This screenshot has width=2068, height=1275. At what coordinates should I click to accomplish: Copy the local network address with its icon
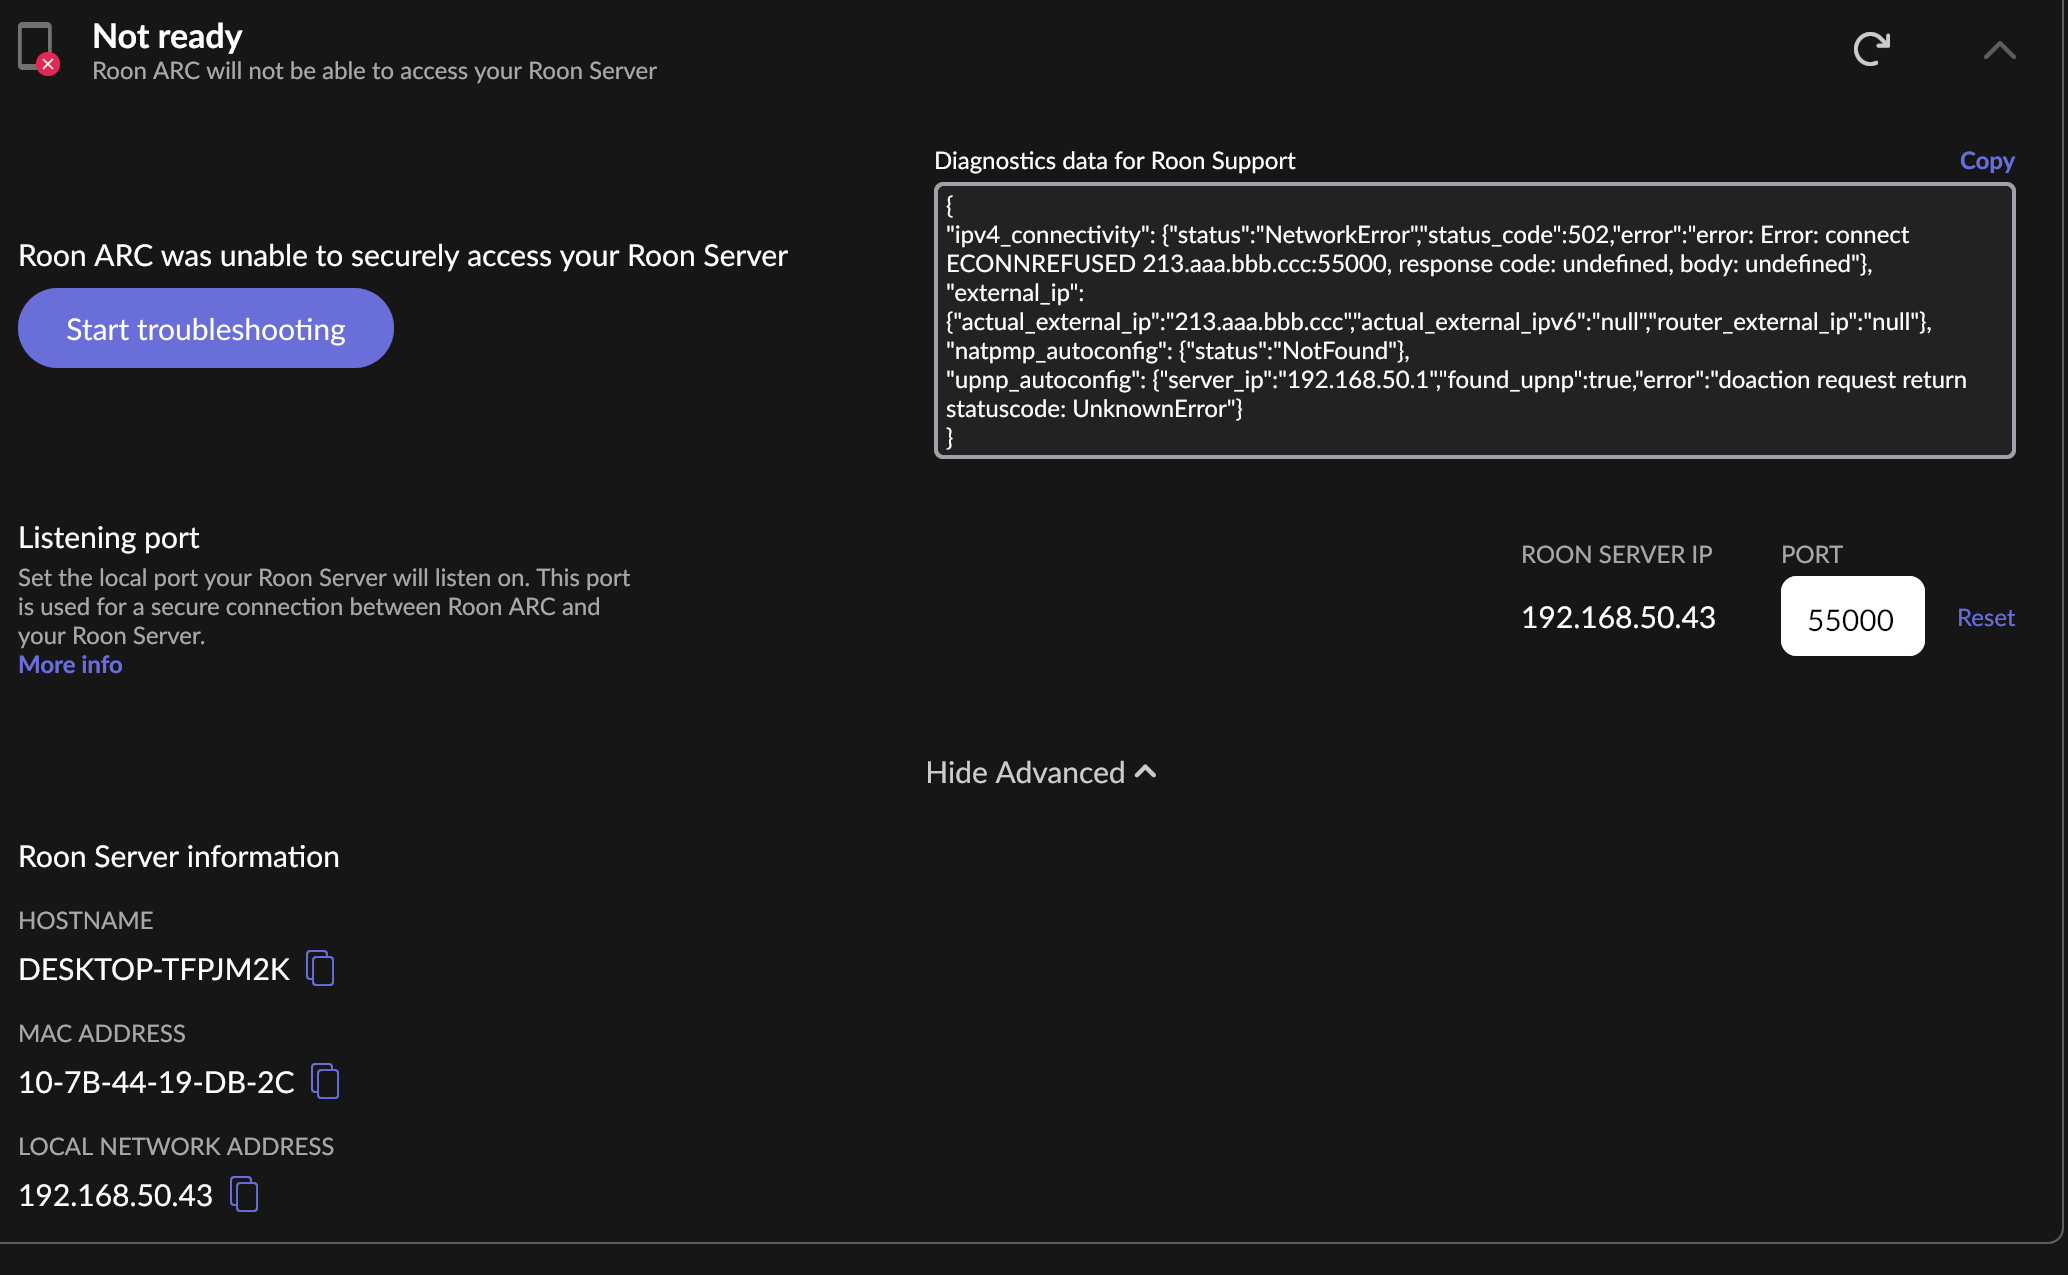[x=244, y=1194]
